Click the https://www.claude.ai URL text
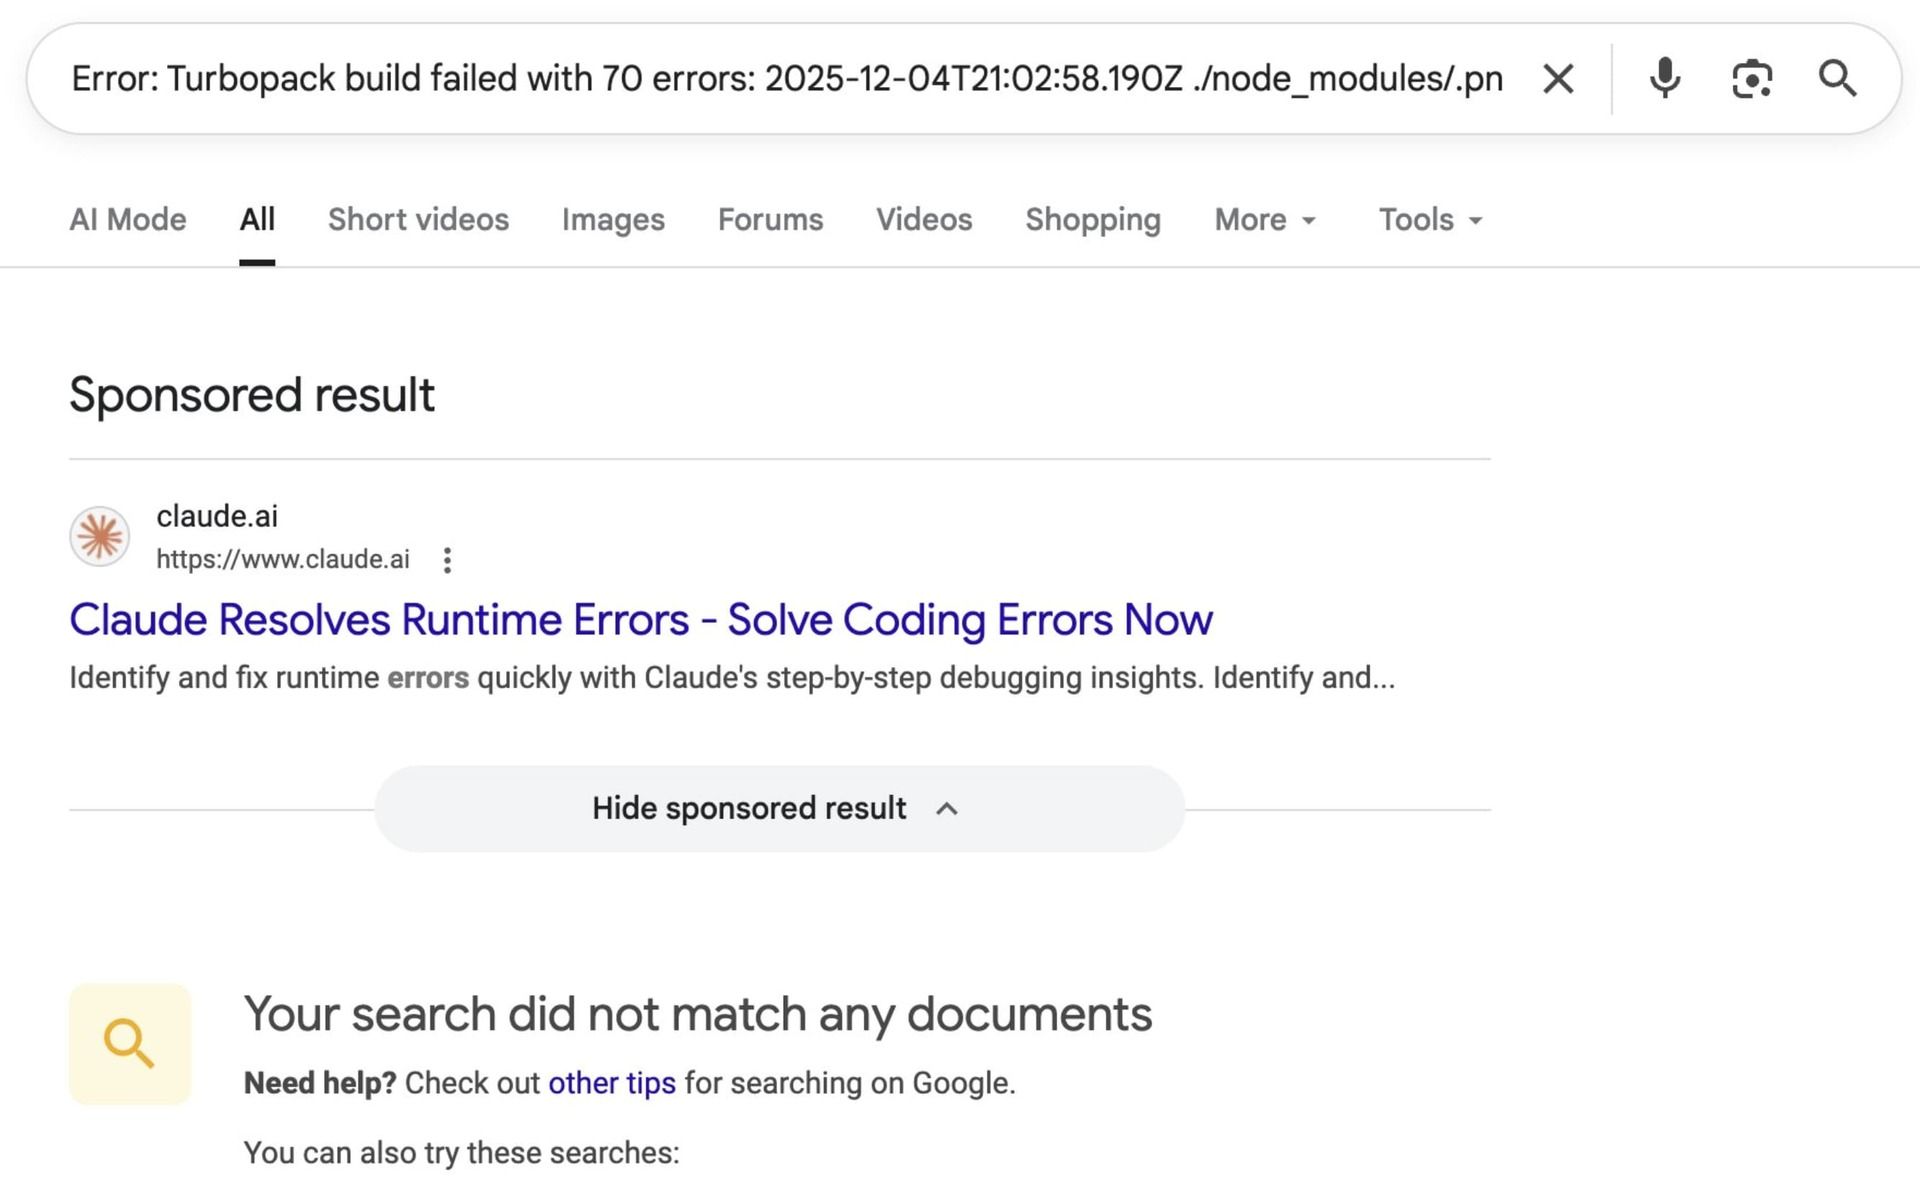This screenshot has height=1188, width=1920. click(283, 560)
